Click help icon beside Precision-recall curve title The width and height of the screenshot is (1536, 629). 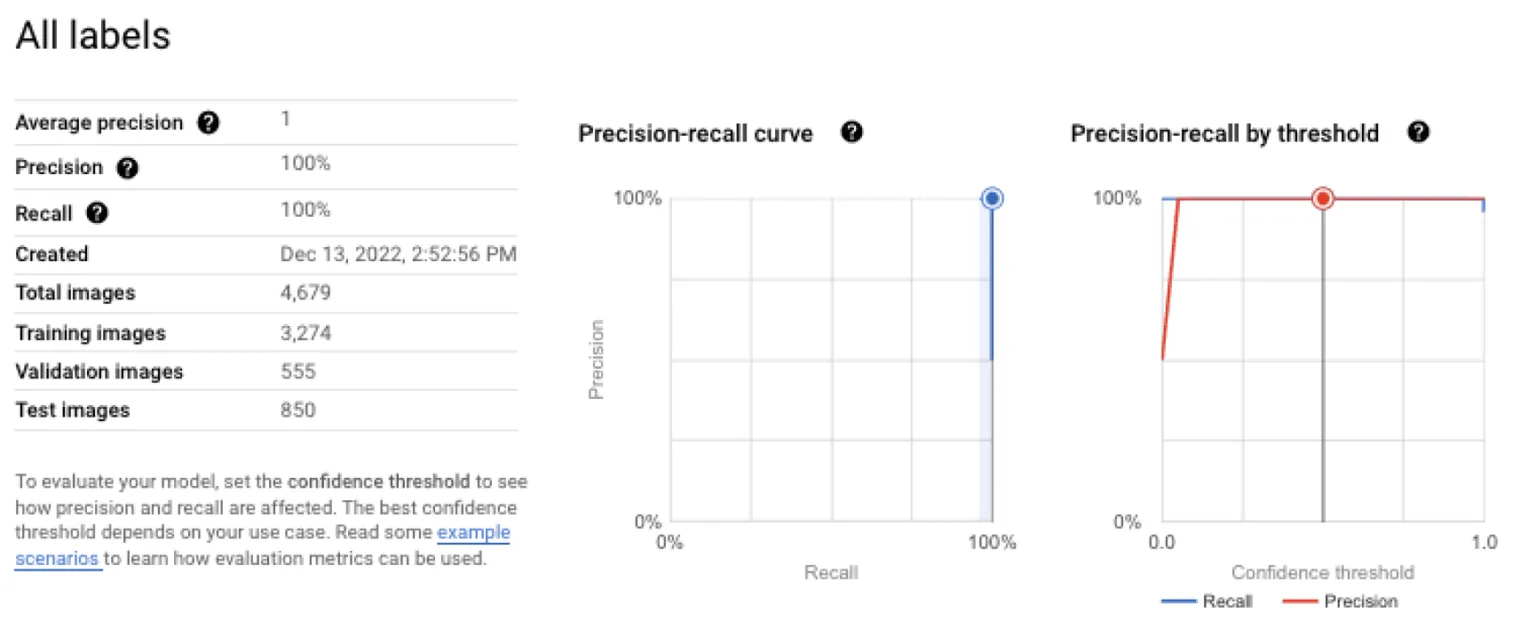click(852, 132)
